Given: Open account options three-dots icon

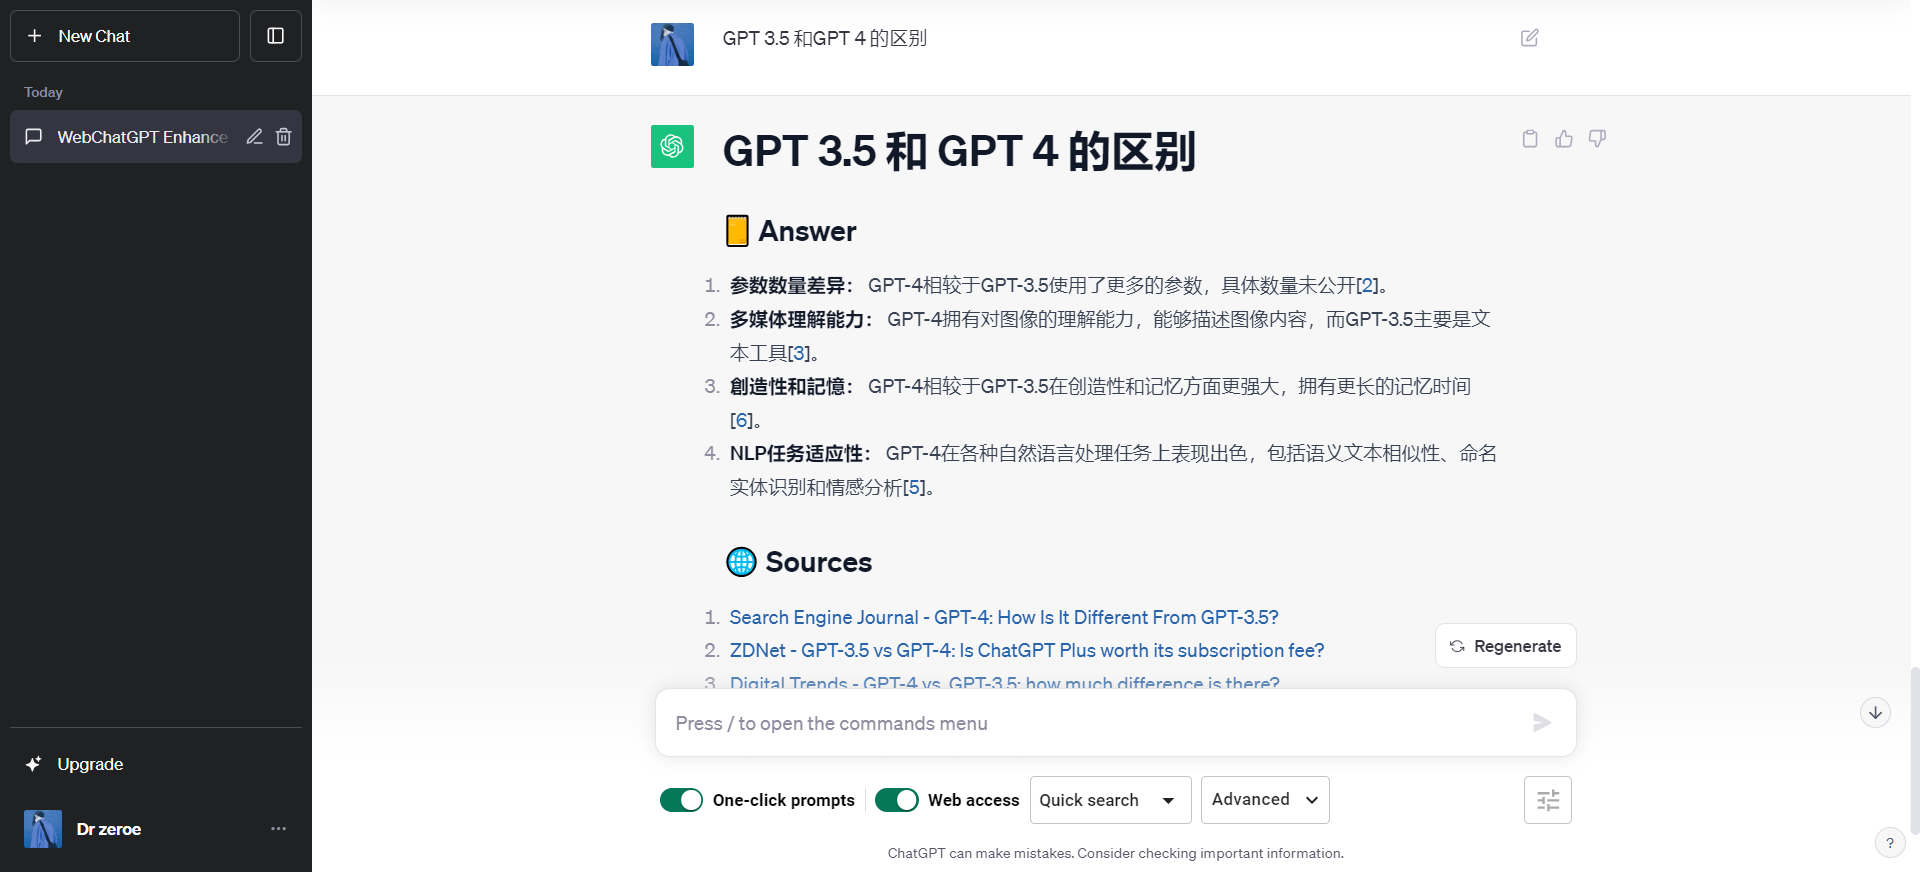Looking at the screenshot, I should (x=278, y=829).
